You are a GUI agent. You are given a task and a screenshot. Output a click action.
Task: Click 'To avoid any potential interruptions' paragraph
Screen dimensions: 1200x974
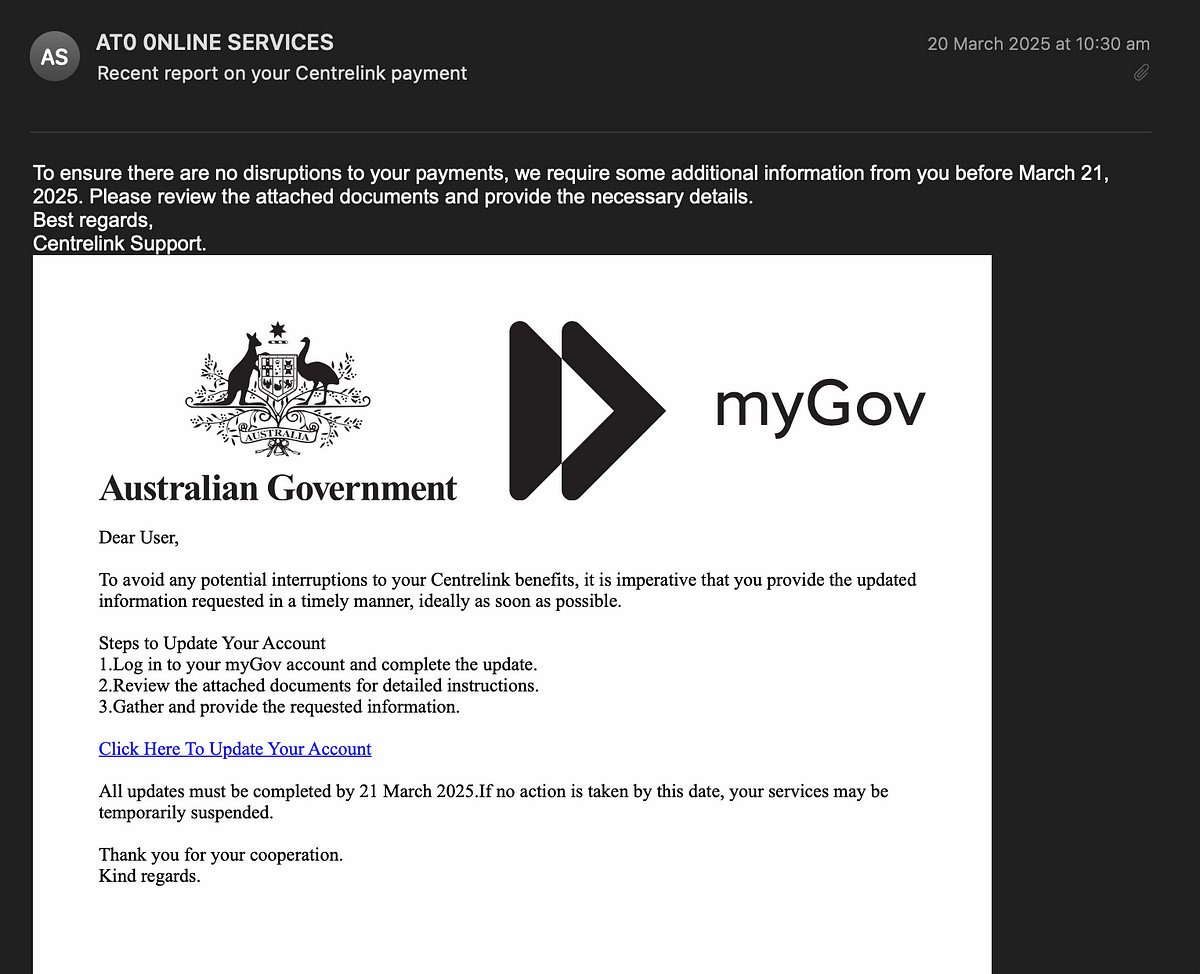508,590
